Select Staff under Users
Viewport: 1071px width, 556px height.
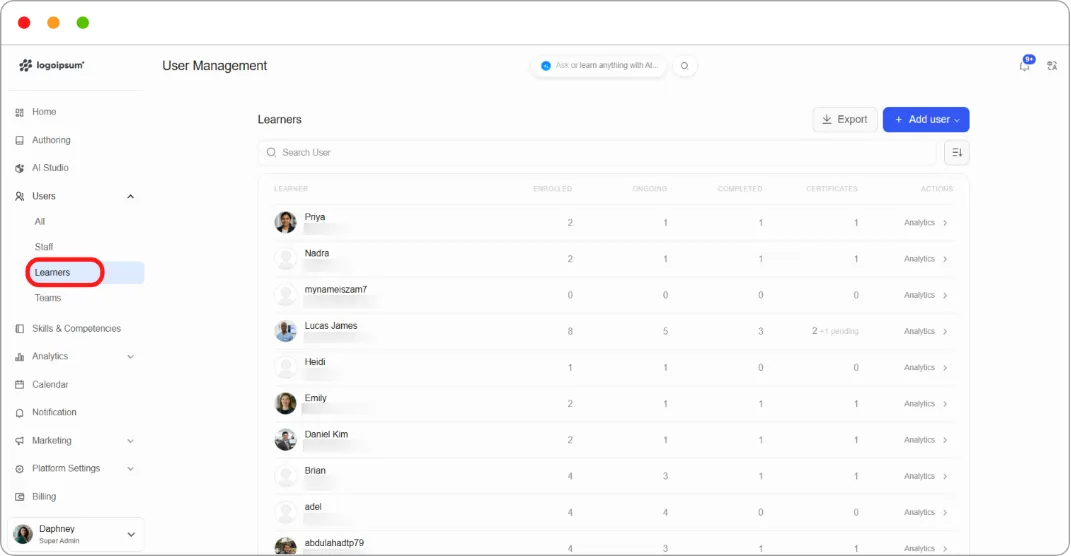tap(44, 247)
